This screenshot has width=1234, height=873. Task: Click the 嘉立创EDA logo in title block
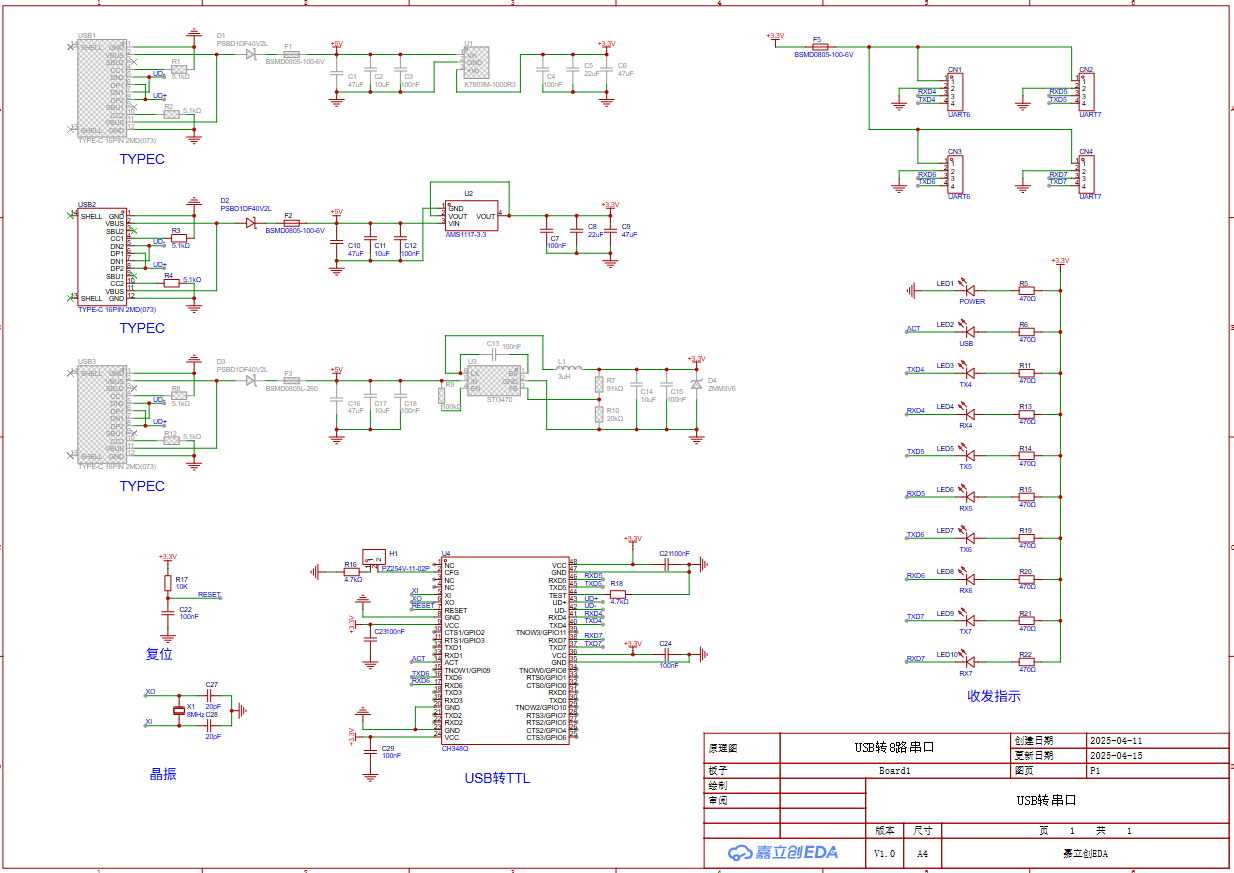coord(784,853)
